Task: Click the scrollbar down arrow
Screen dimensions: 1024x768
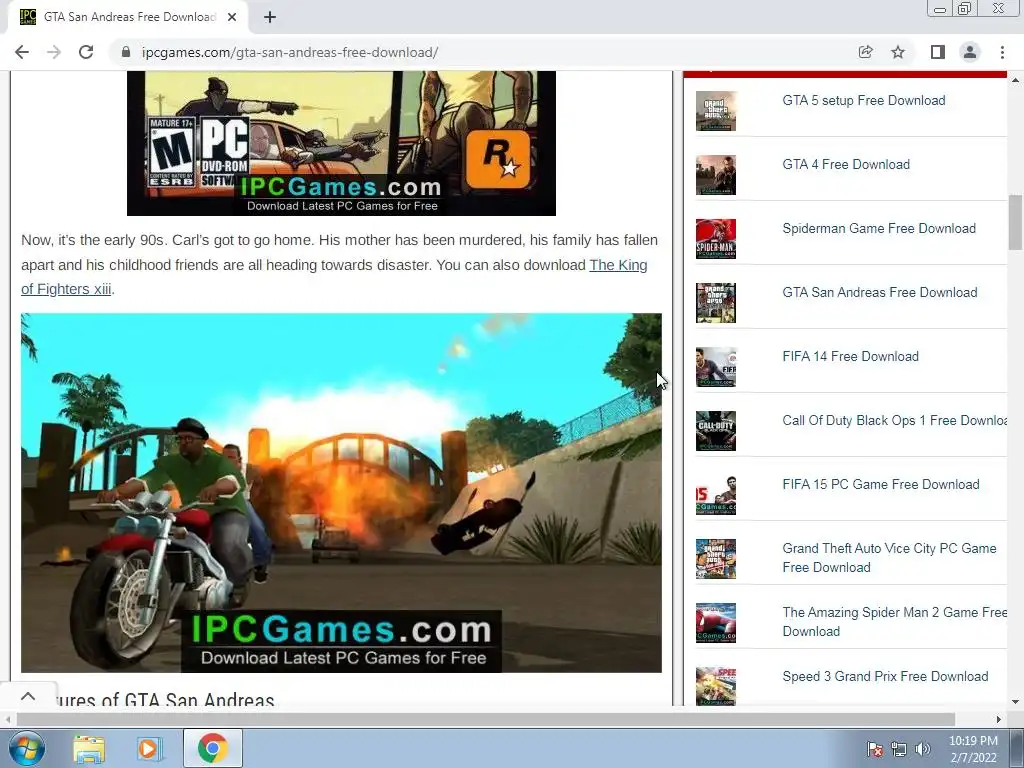Action: tap(1015, 701)
